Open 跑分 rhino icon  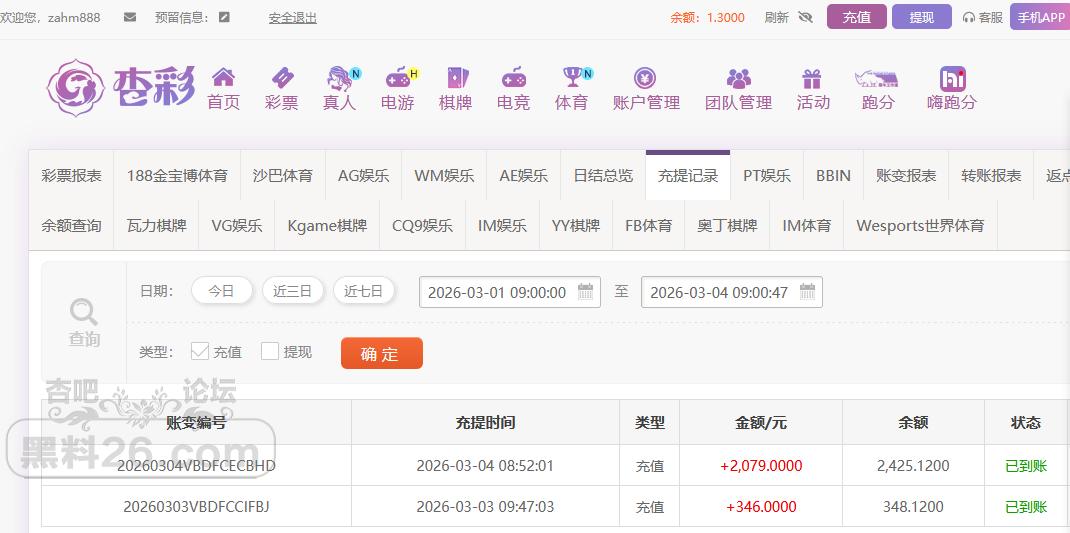(x=876, y=78)
